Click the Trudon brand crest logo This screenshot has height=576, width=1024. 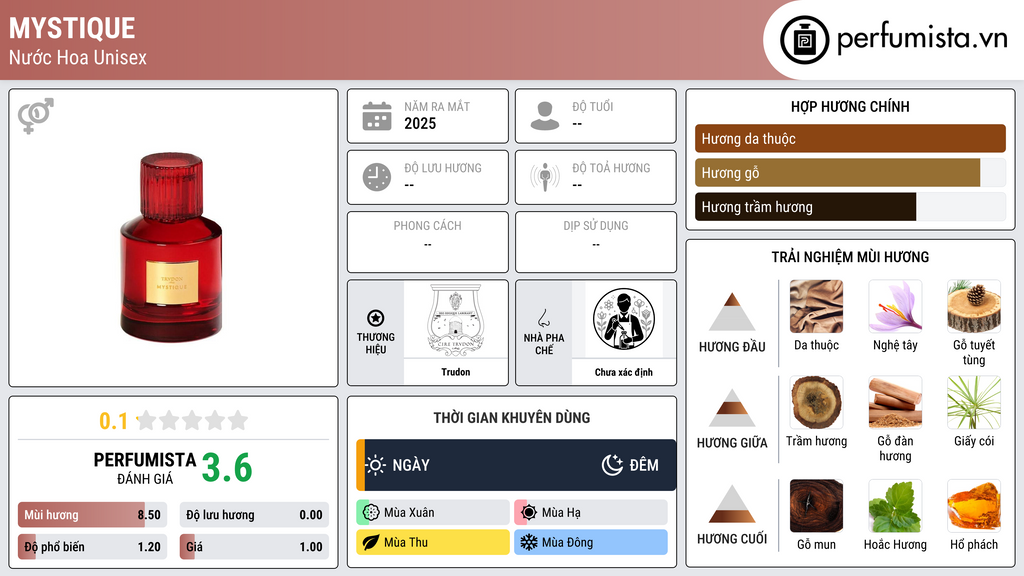click(455, 320)
